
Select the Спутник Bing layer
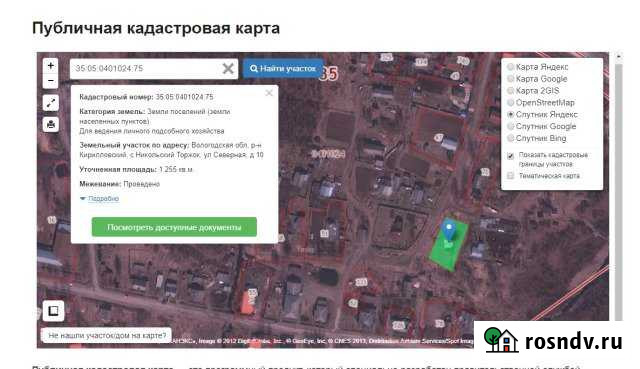point(536,138)
